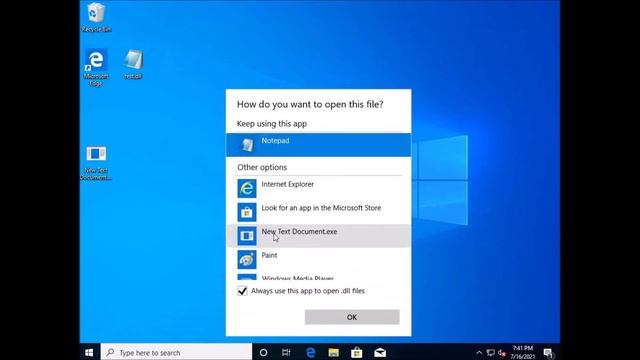Click the OK button
640x360 pixels.
tap(352, 317)
